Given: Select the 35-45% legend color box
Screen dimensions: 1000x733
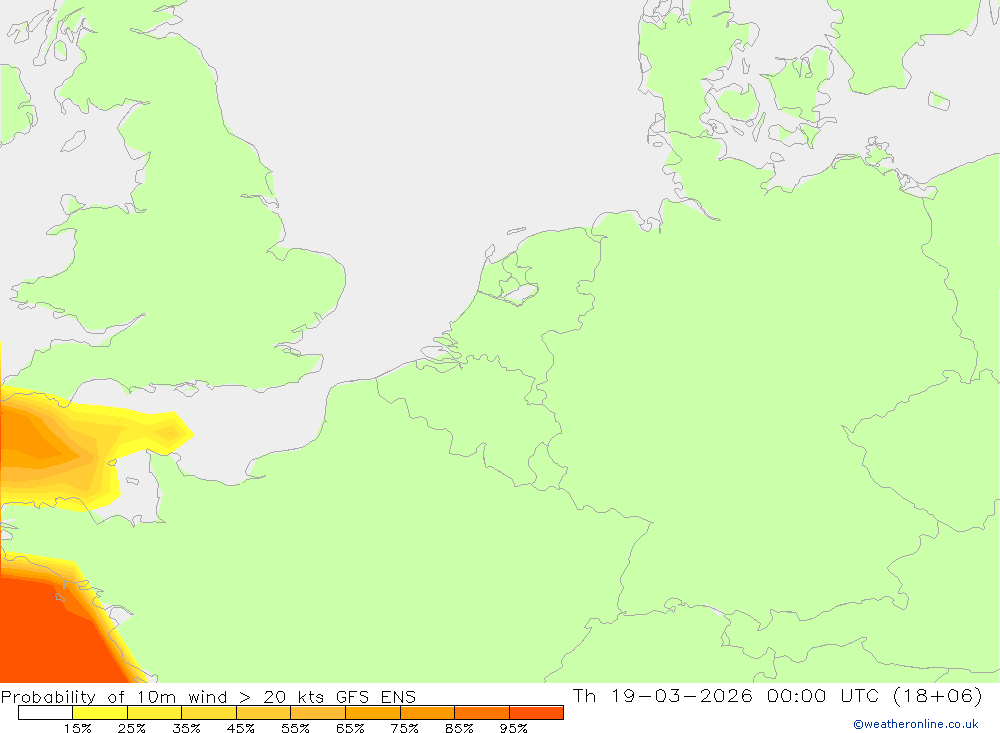Looking at the screenshot, I should pos(209,713).
